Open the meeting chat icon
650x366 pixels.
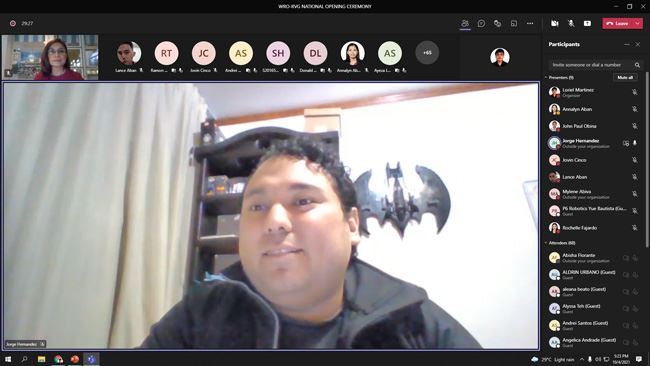click(481, 24)
